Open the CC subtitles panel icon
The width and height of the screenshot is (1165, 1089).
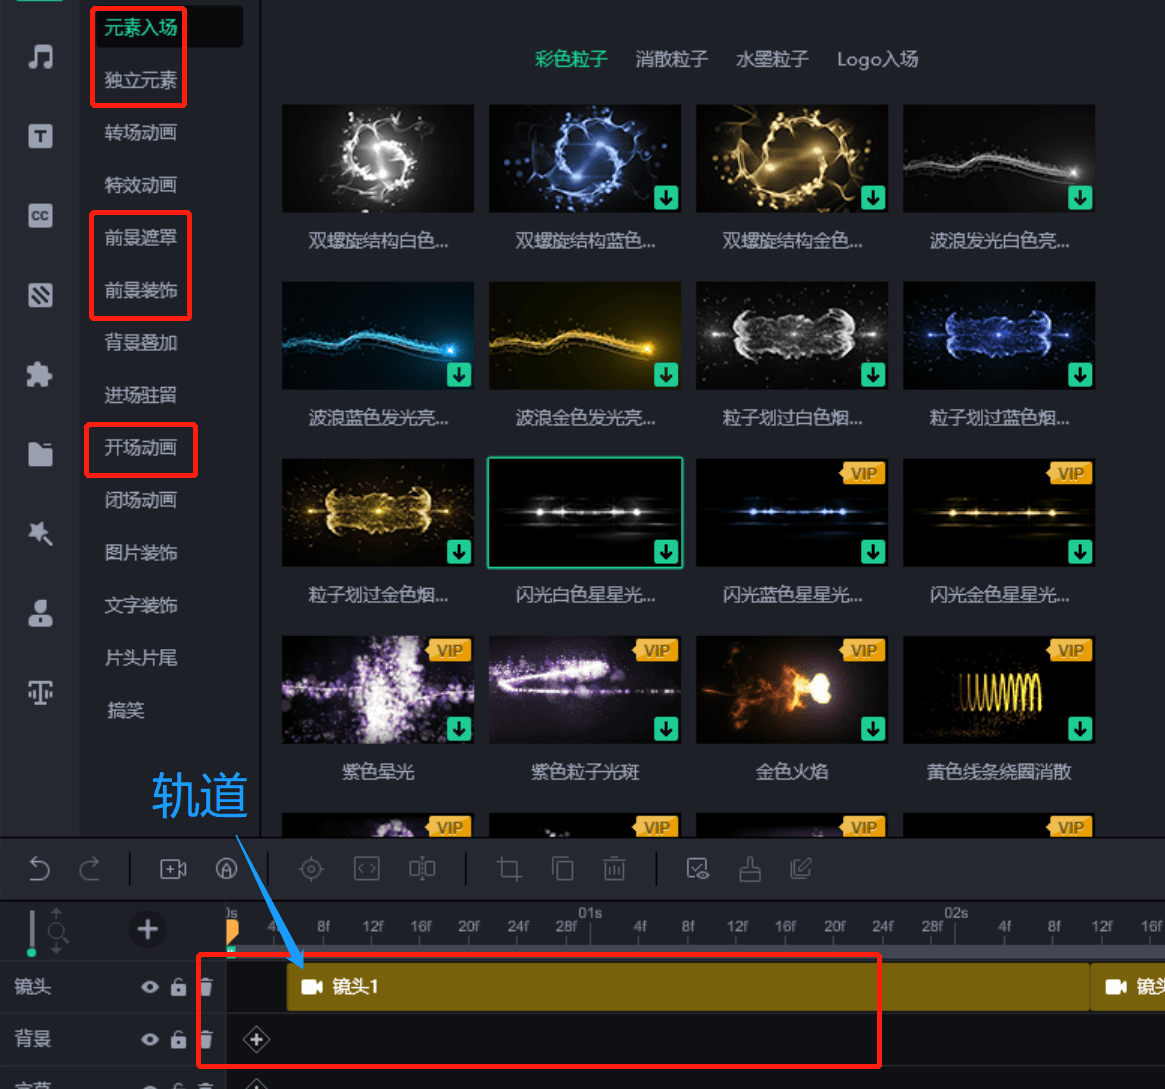tap(40, 215)
